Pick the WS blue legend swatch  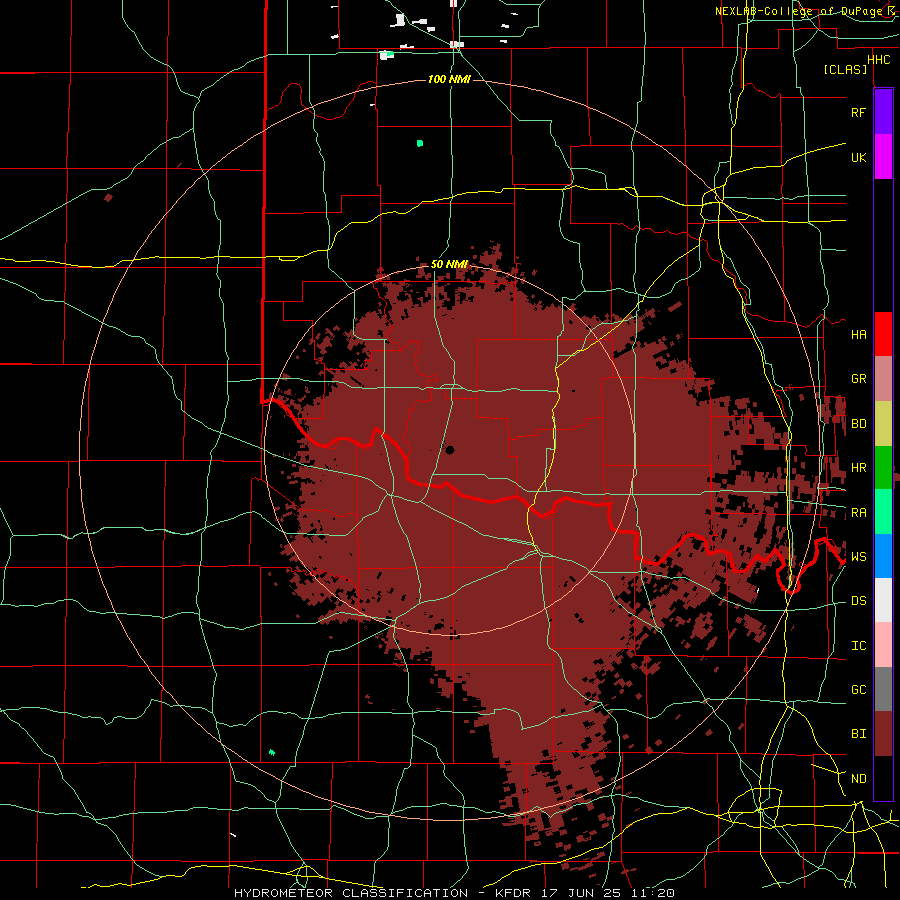coord(883,556)
